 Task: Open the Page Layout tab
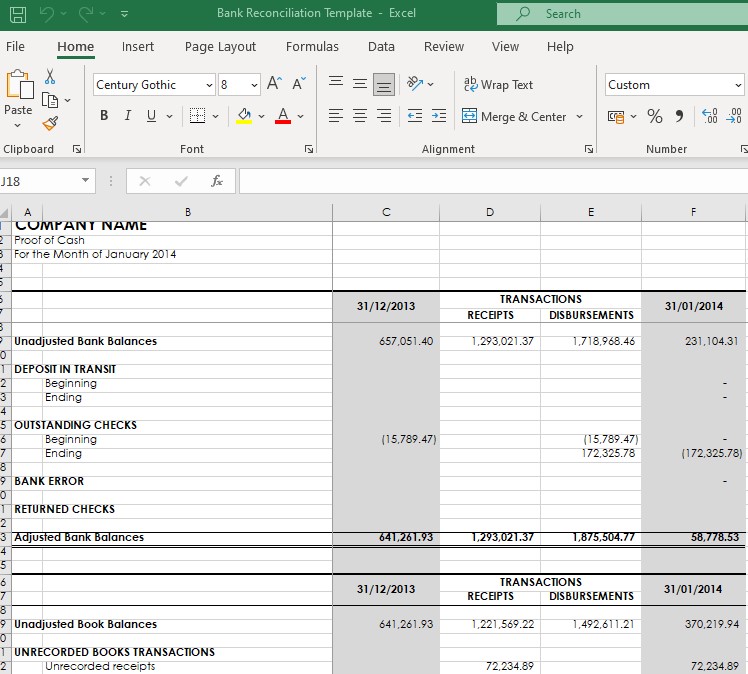pyautogui.click(x=220, y=47)
